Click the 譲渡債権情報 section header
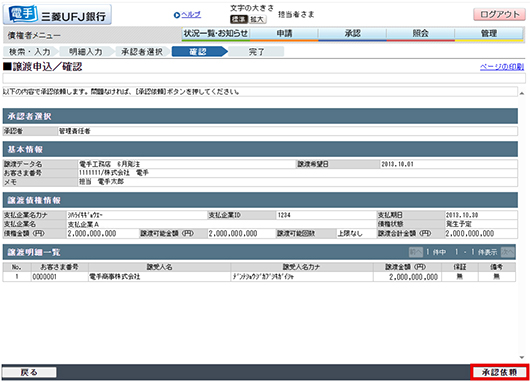This screenshot has height=382, width=530. pyautogui.click(x=260, y=200)
